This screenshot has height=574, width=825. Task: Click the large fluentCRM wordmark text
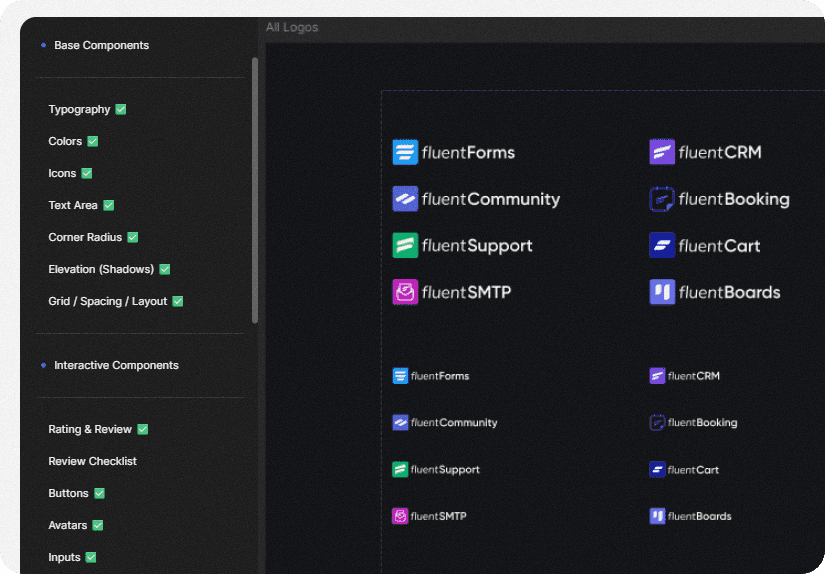[720, 153]
